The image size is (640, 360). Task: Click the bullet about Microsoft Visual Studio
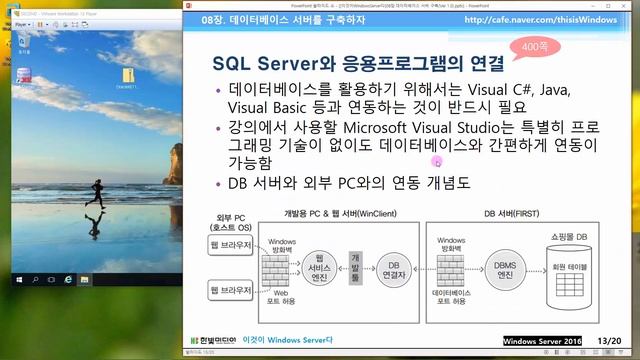coord(413,145)
